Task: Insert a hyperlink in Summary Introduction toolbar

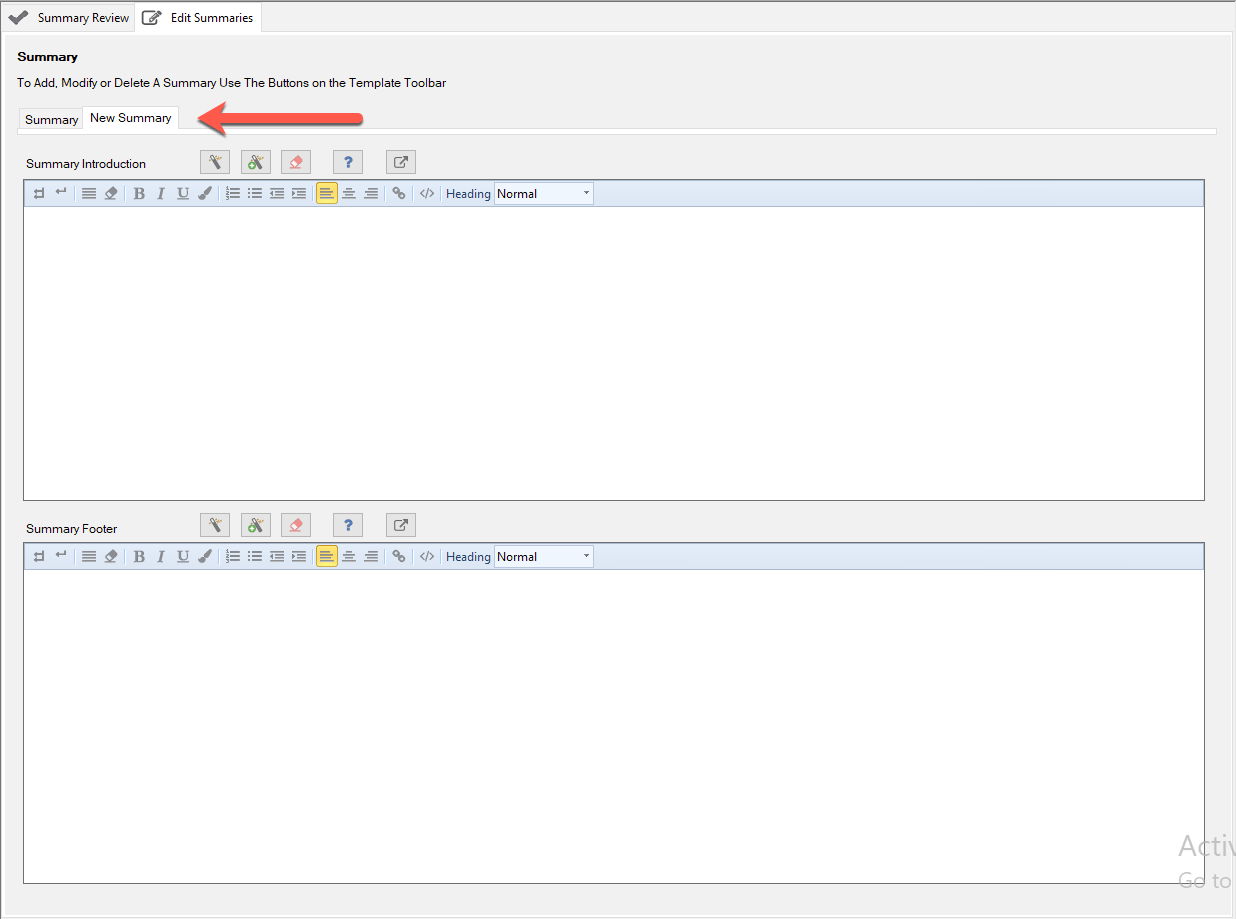Action: pos(399,194)
